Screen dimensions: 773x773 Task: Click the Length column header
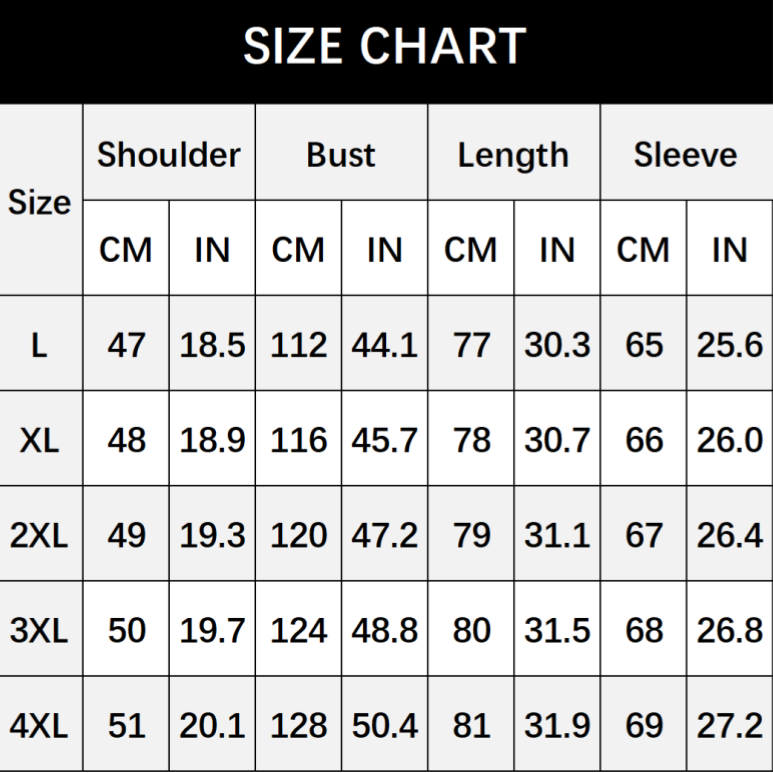point(513,155)
